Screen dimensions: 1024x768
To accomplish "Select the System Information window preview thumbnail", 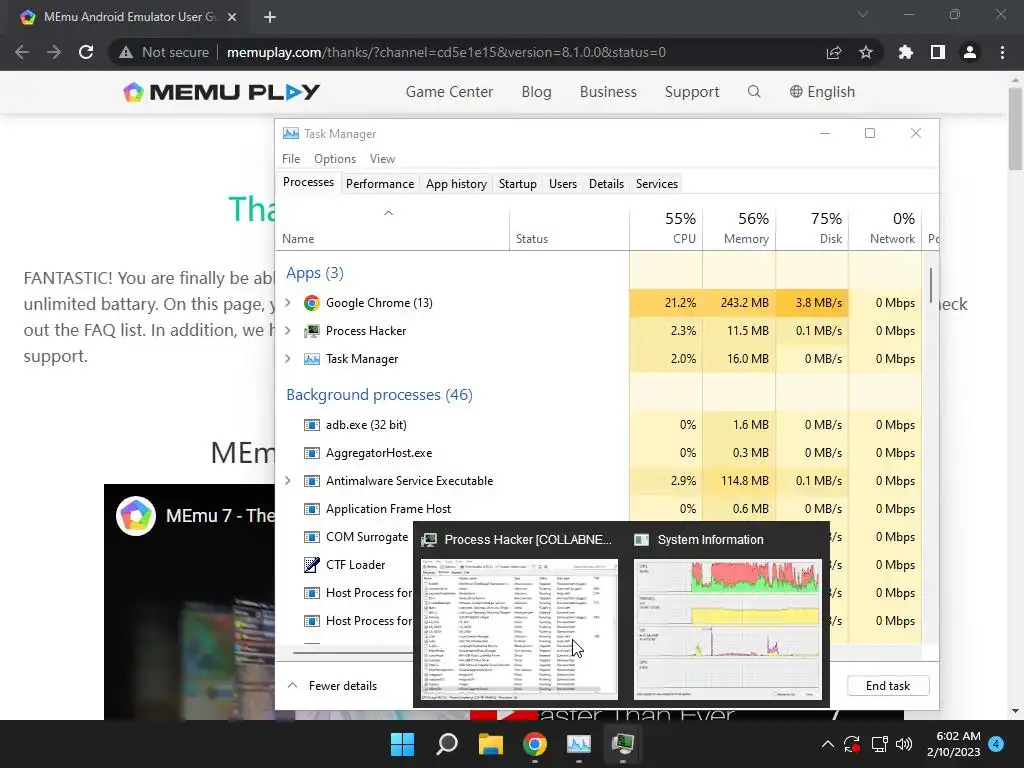I will tap(728, 628).
